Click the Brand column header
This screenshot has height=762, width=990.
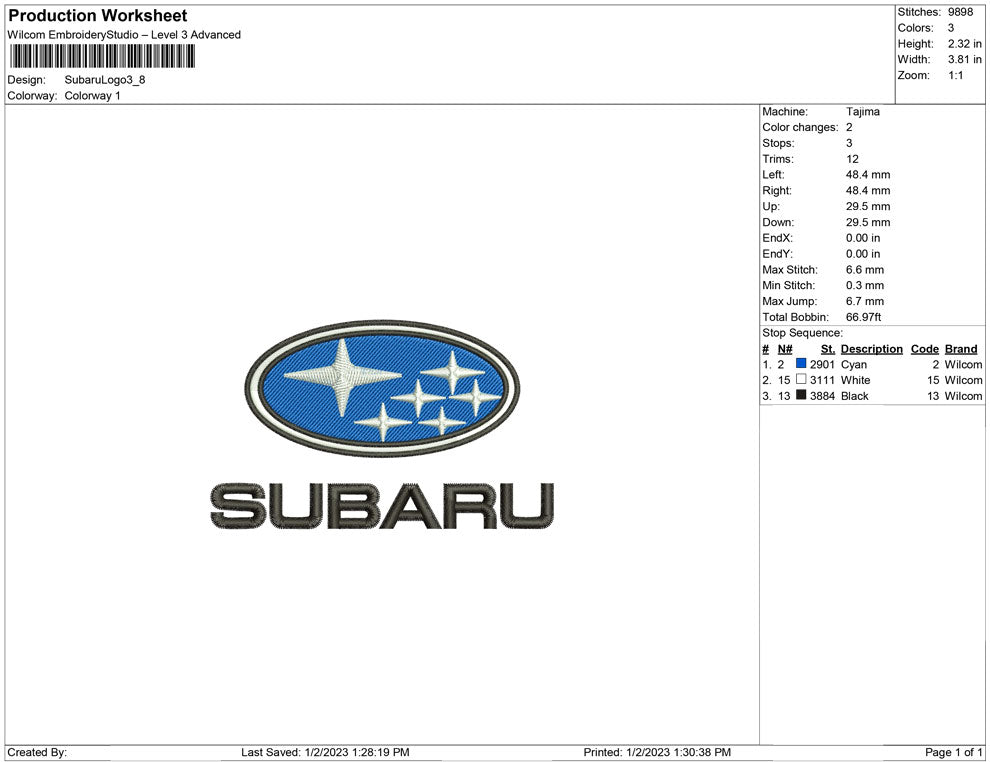click(960, 349)
